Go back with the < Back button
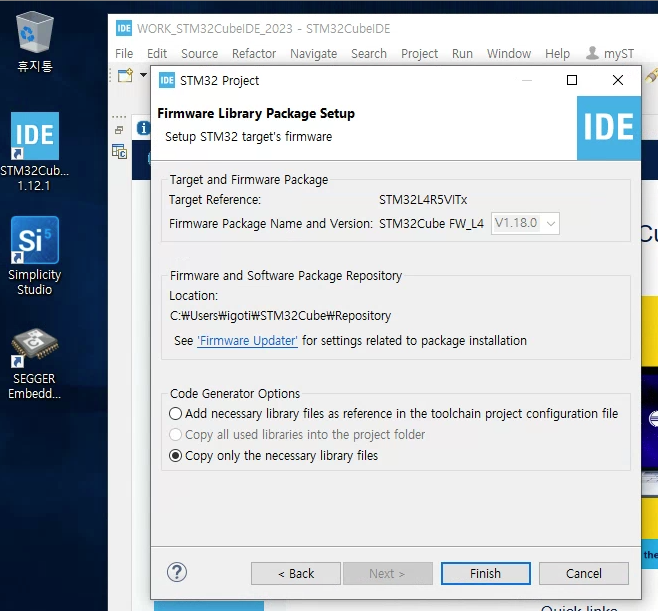 point(296,573)
